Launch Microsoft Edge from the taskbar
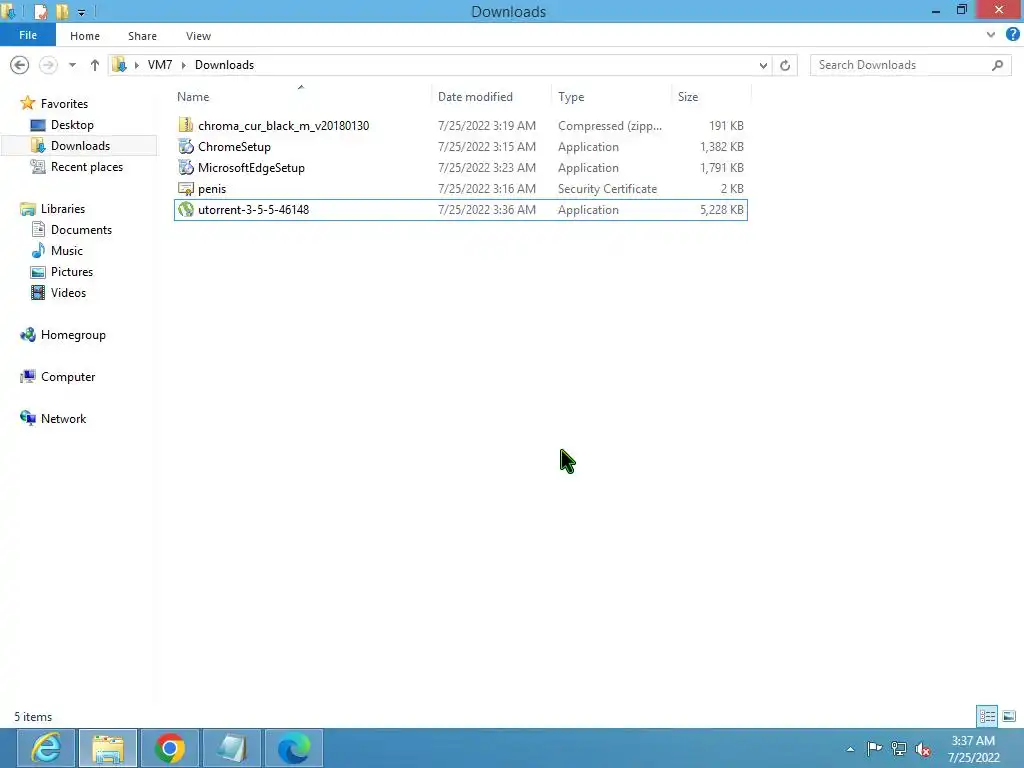The image size is (1024, 768). 294,748
